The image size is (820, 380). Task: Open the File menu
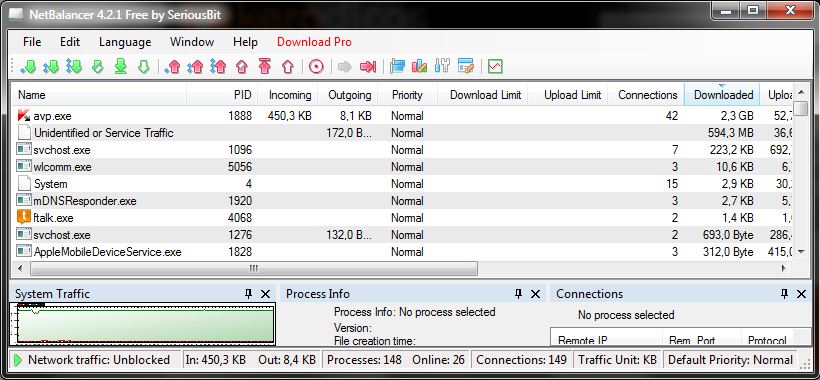point(32,42)
